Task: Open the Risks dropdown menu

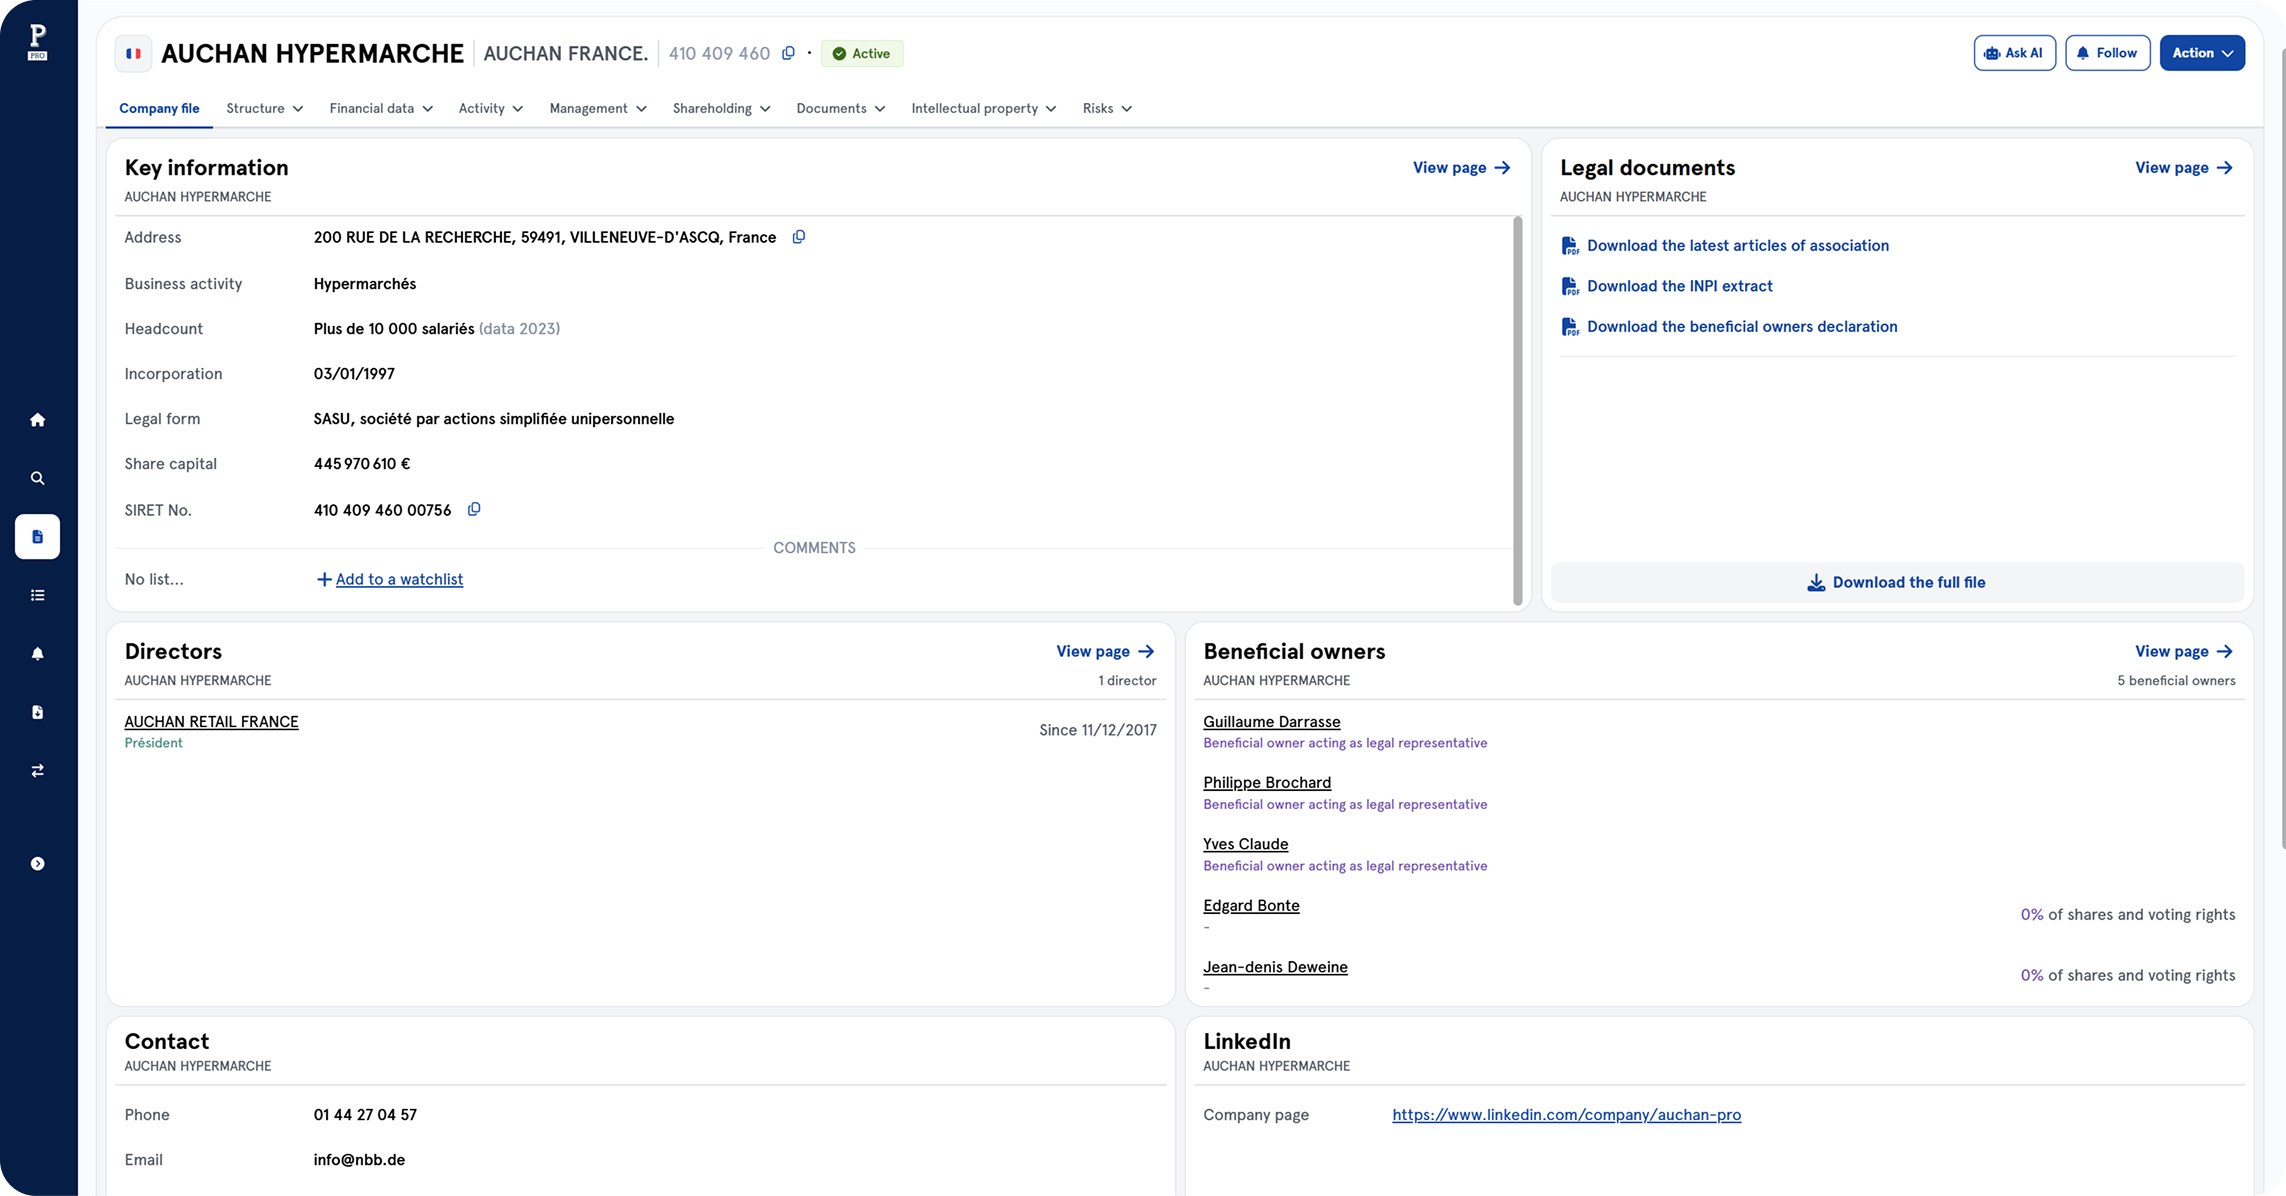Action: point(1107,108)
